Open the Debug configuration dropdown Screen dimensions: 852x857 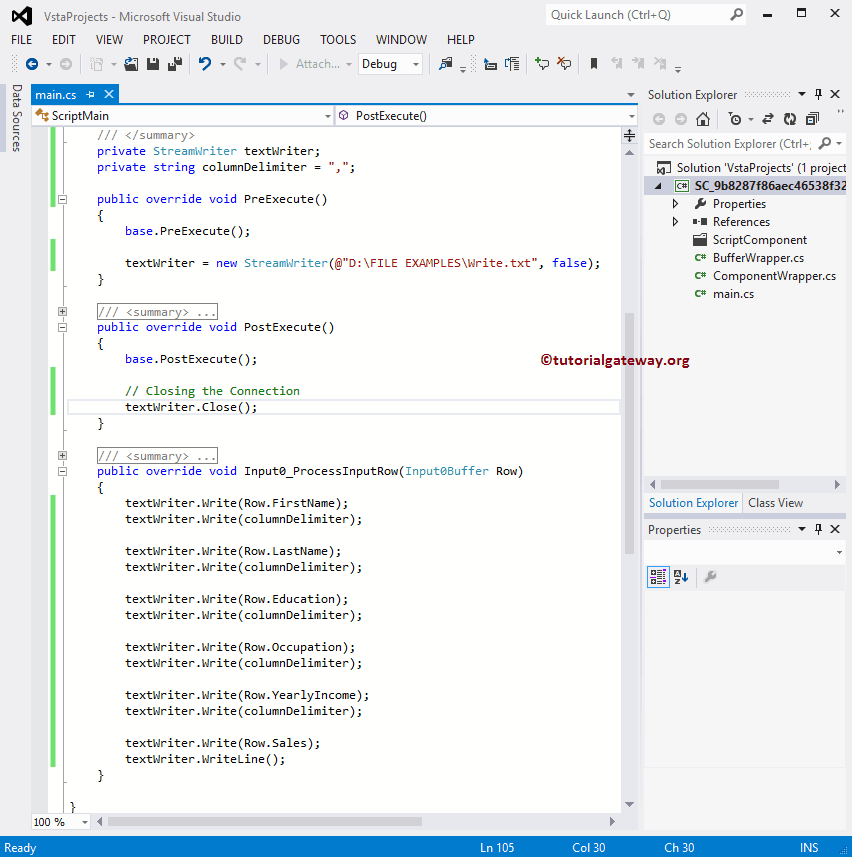coord(414,63)
